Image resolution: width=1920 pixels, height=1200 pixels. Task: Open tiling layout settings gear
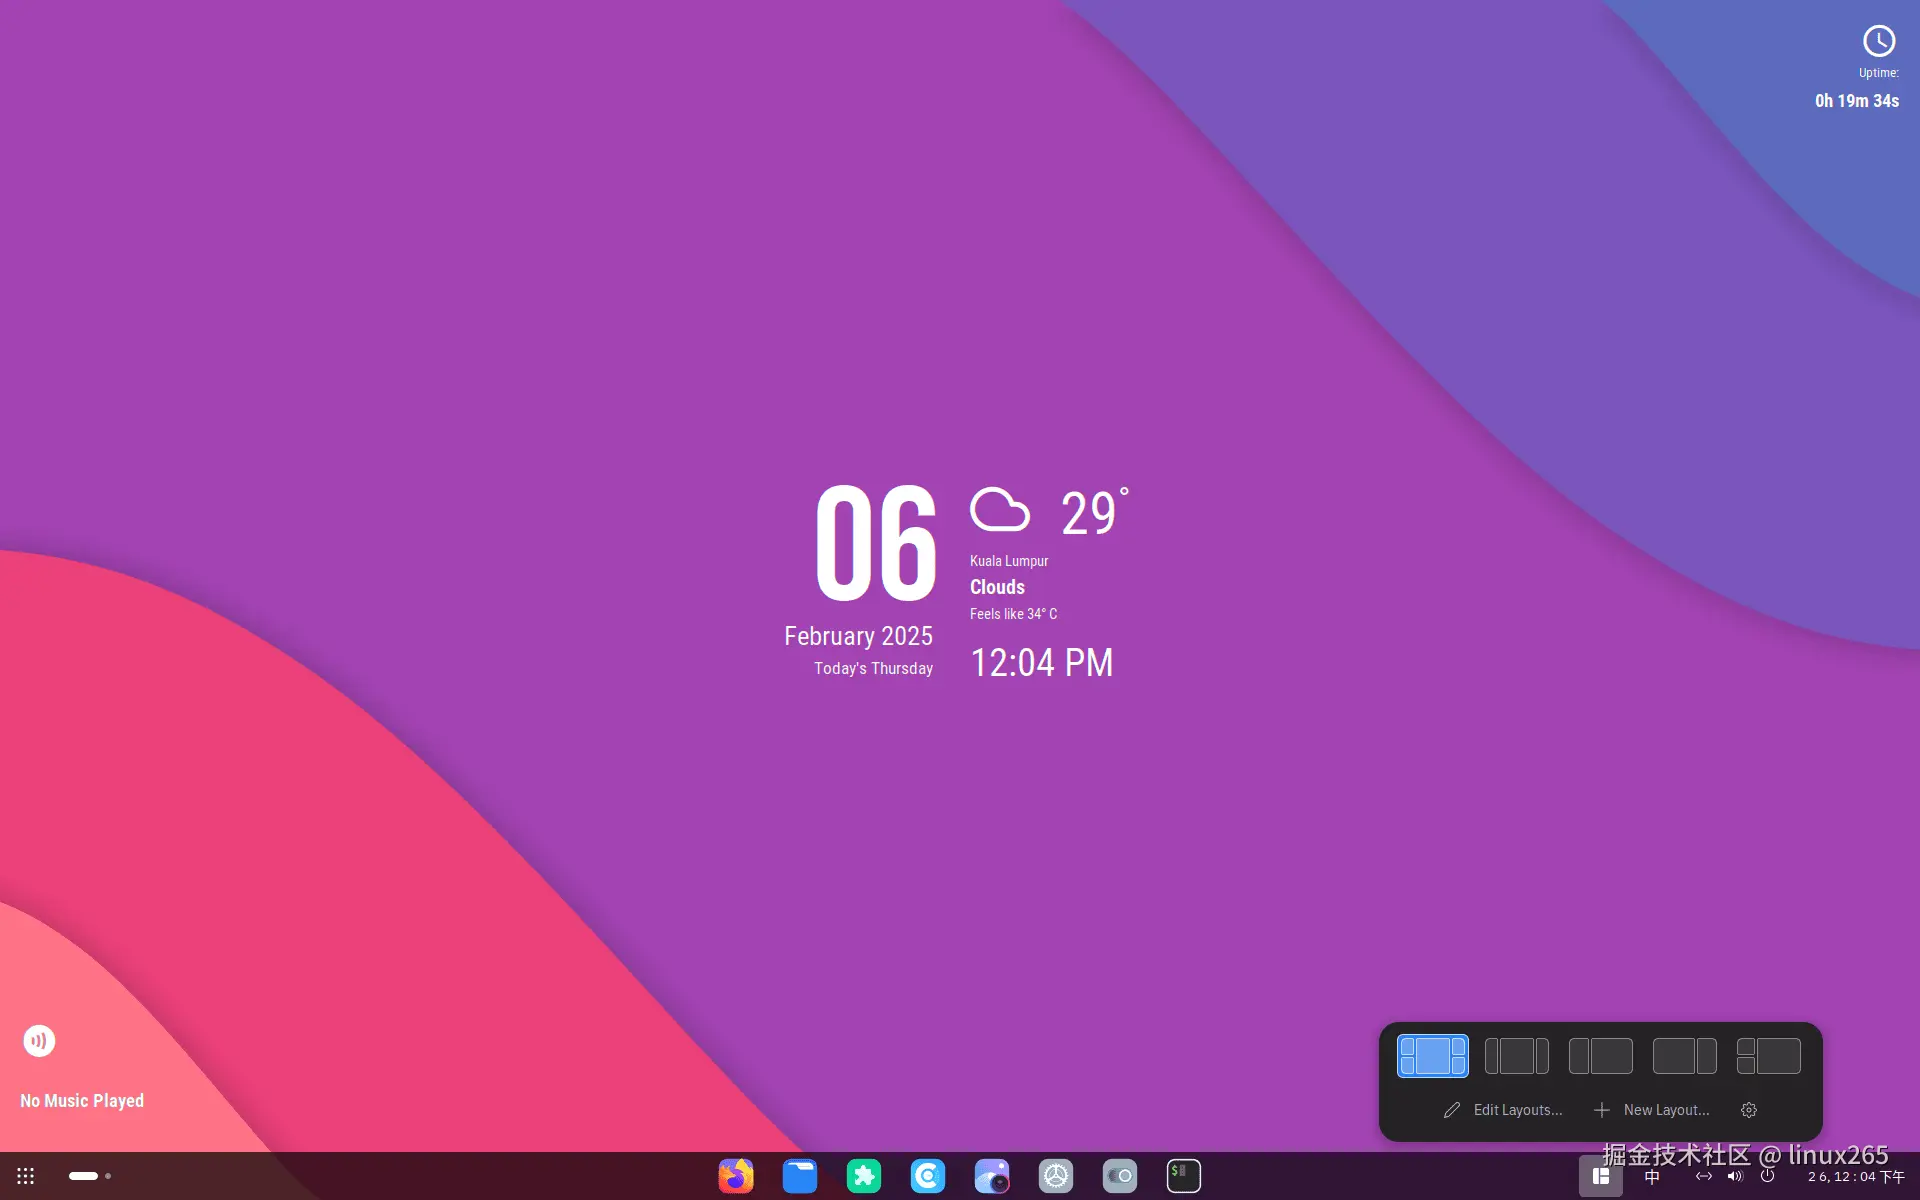tap(1749, 1110)
